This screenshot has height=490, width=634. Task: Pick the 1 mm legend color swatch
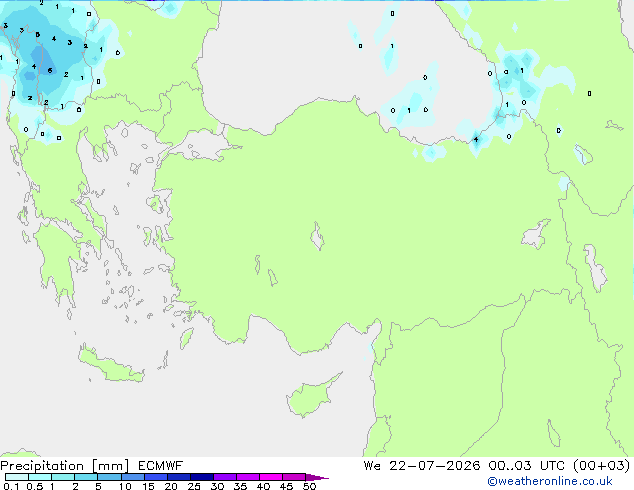63,477
